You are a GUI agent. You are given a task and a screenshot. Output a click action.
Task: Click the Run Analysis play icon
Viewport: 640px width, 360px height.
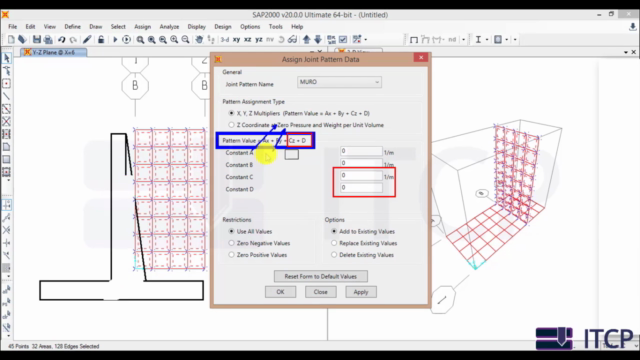point(115,39)
